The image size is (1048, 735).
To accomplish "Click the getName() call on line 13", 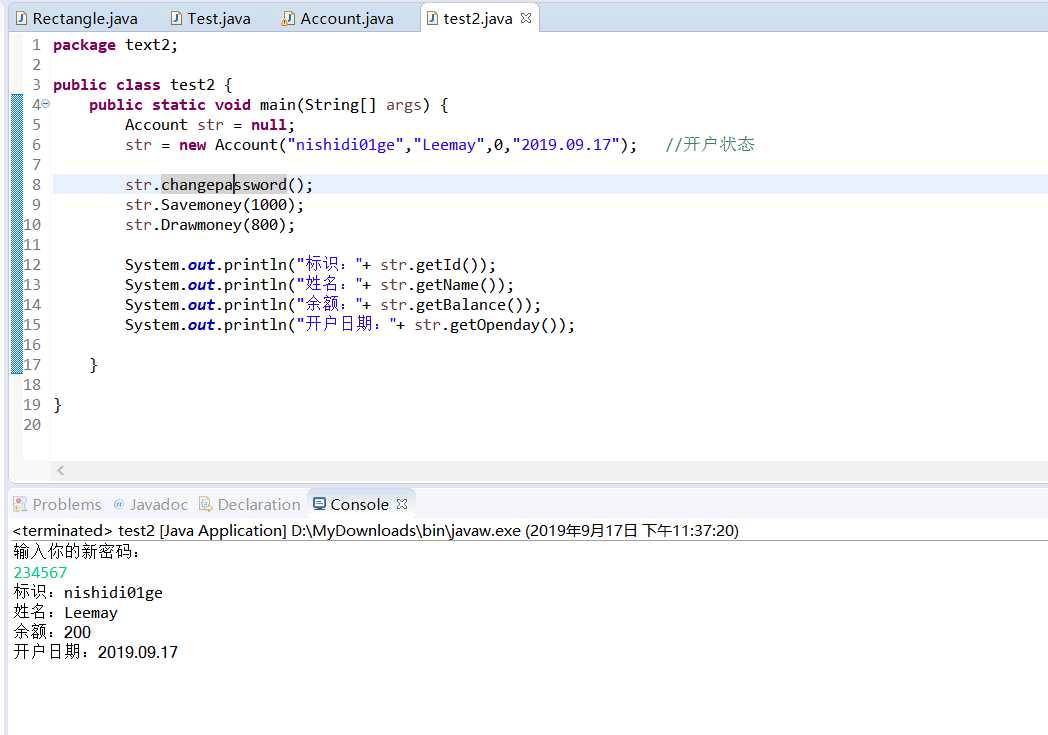I will click(456, 285).
